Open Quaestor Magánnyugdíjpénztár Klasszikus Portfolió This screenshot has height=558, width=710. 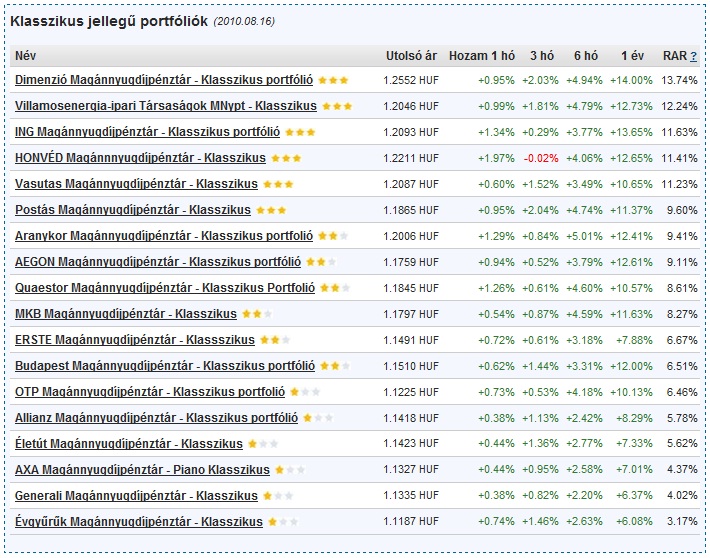pos(165,288)
